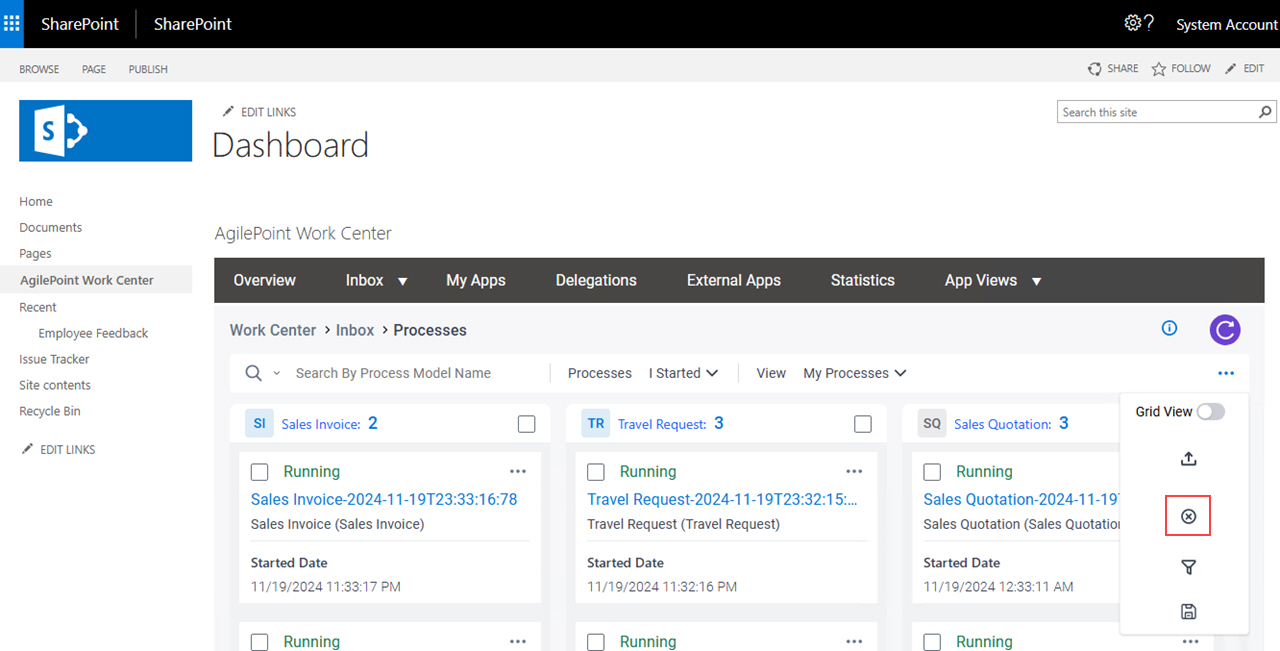Open the blue information icon
This screenshot has width=1280, height=651.
pos(1169,328)
